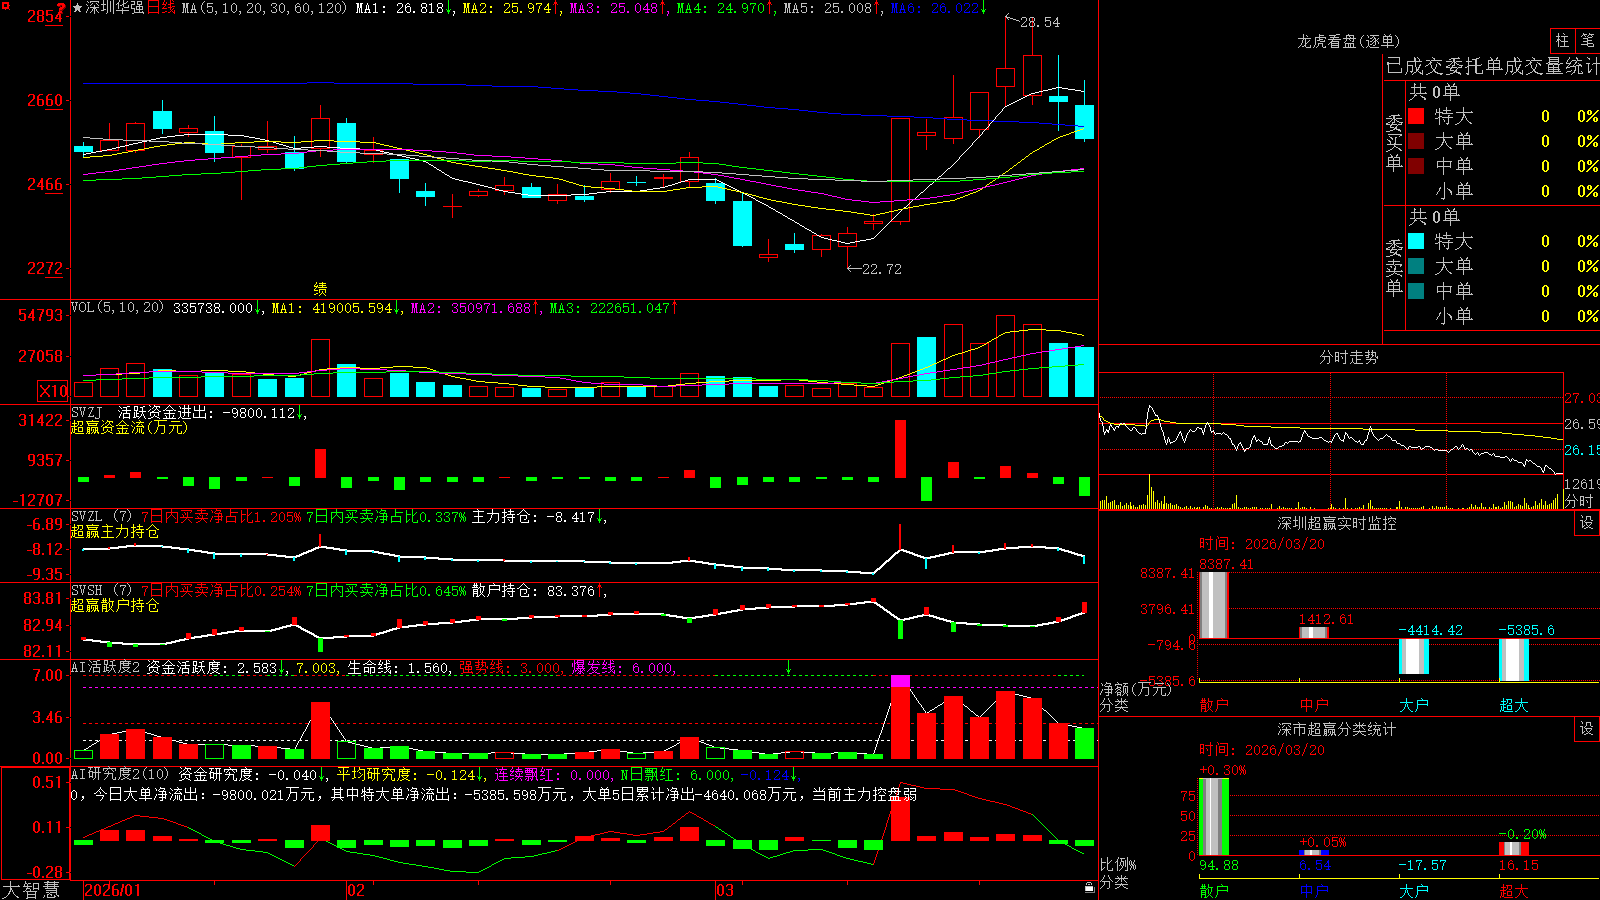Select the 深圳超赢实时监控 panel title
Image resolution: width=1600 pixels, height=900 pixels.
(x=1336, y=523)
